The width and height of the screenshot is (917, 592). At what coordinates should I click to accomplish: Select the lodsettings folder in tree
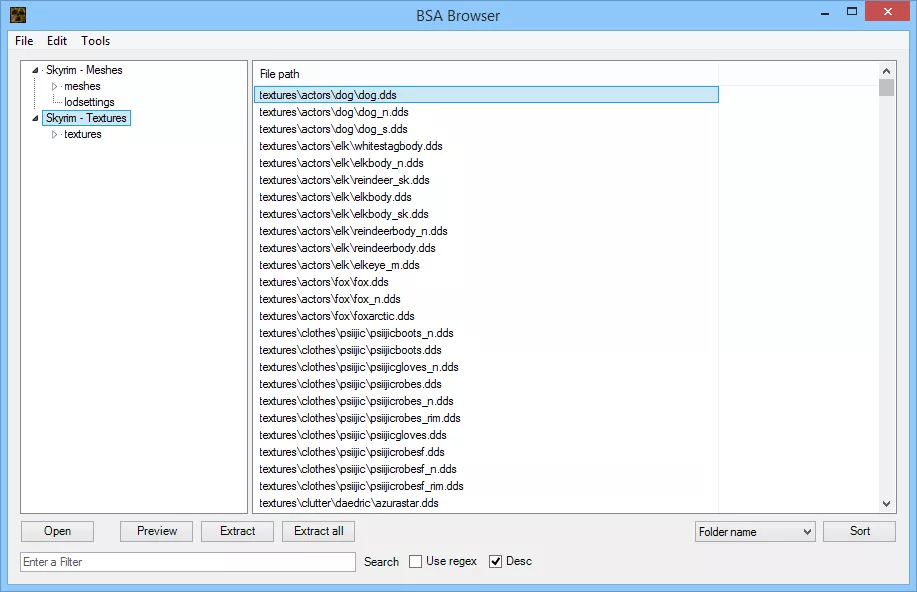(x=89, y=102)
